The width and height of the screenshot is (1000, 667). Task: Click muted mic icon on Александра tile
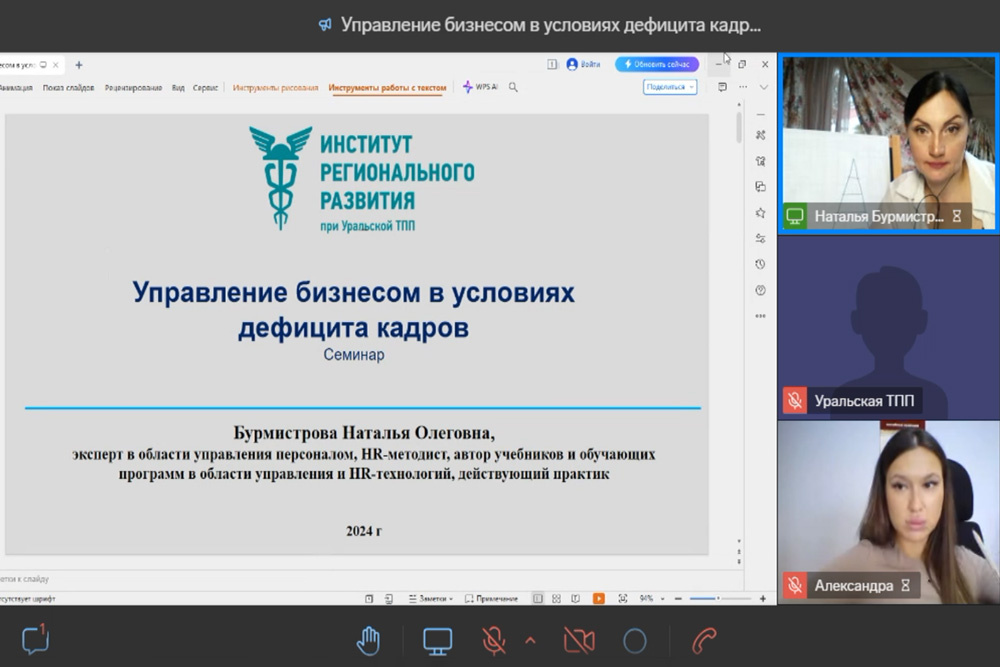click(795, 585)
